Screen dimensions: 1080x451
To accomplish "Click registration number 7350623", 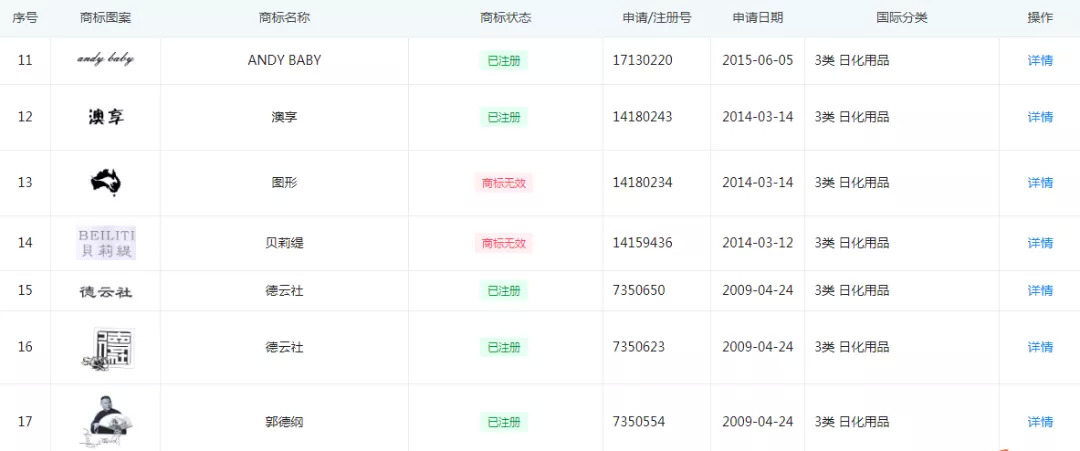I will coord(638,347).
